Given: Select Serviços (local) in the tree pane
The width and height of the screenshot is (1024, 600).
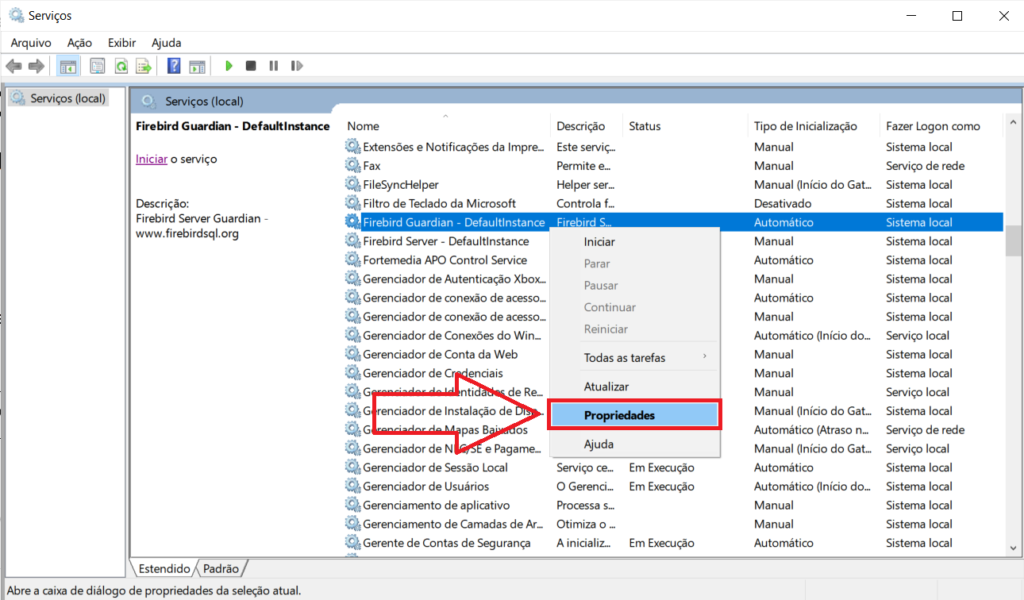Looking at the screenshot, I should click(67, 99).
